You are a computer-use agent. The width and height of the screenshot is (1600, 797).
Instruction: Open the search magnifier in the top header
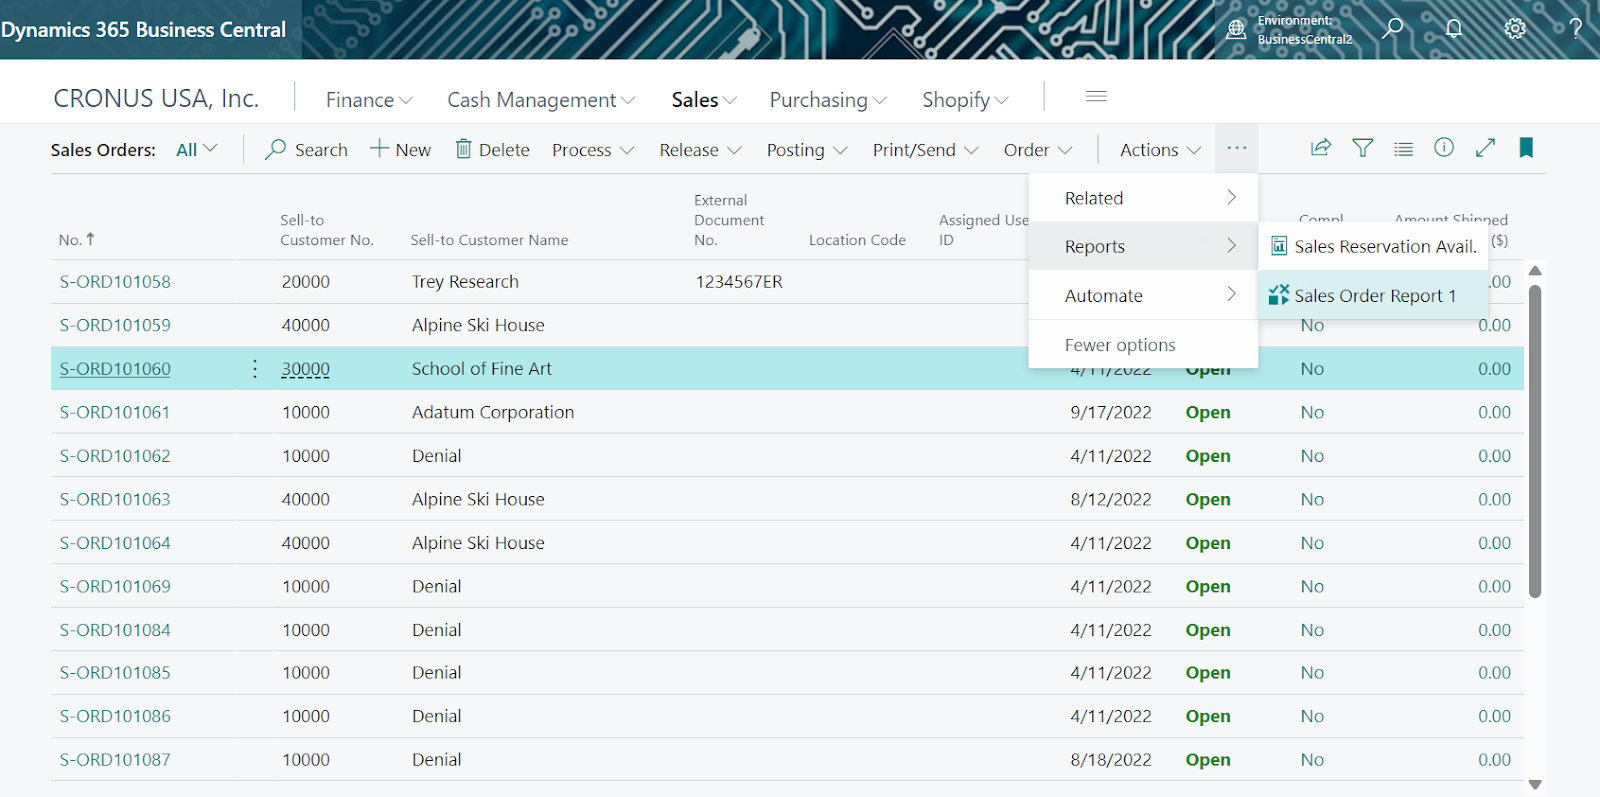[x=1392, y=28]
